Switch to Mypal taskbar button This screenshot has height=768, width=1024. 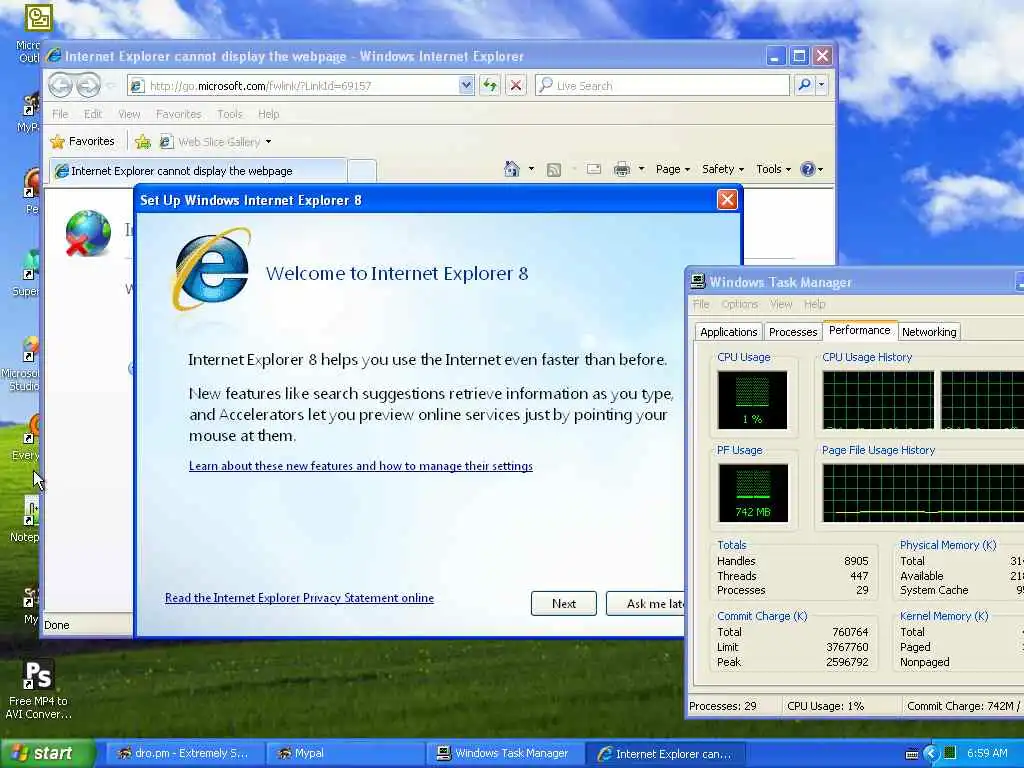point(343,753)
